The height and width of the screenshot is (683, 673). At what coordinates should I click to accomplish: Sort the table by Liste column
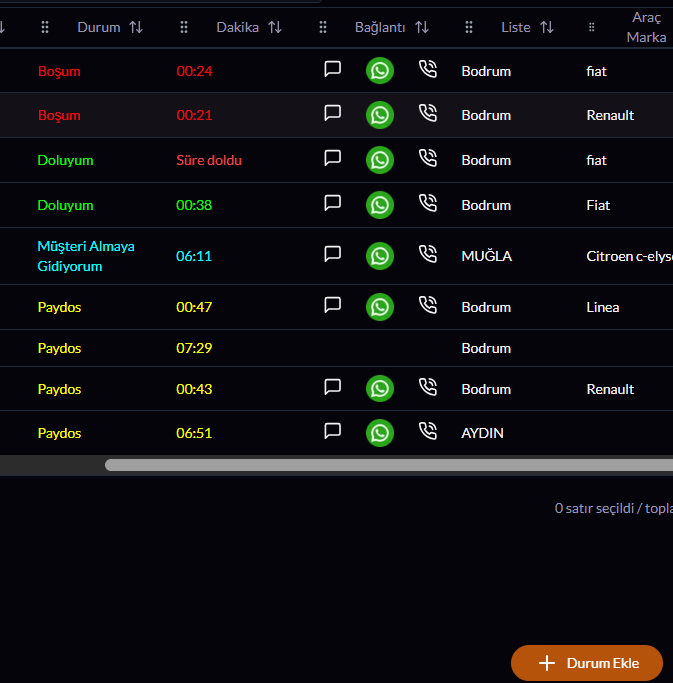pyautogui.click(x=547, y=28)
